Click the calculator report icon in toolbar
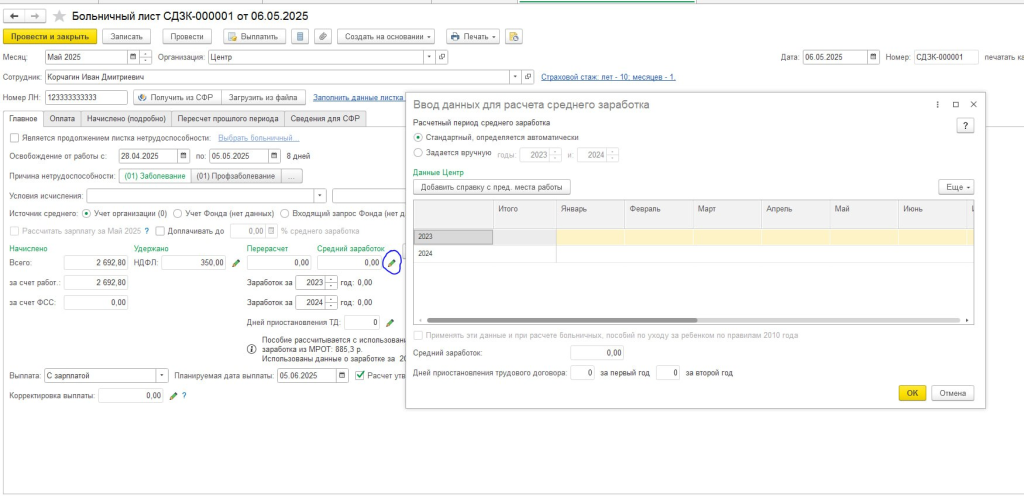Image resolution: width=1024 pixels, height=496 pixels. (x=300, y=37)
